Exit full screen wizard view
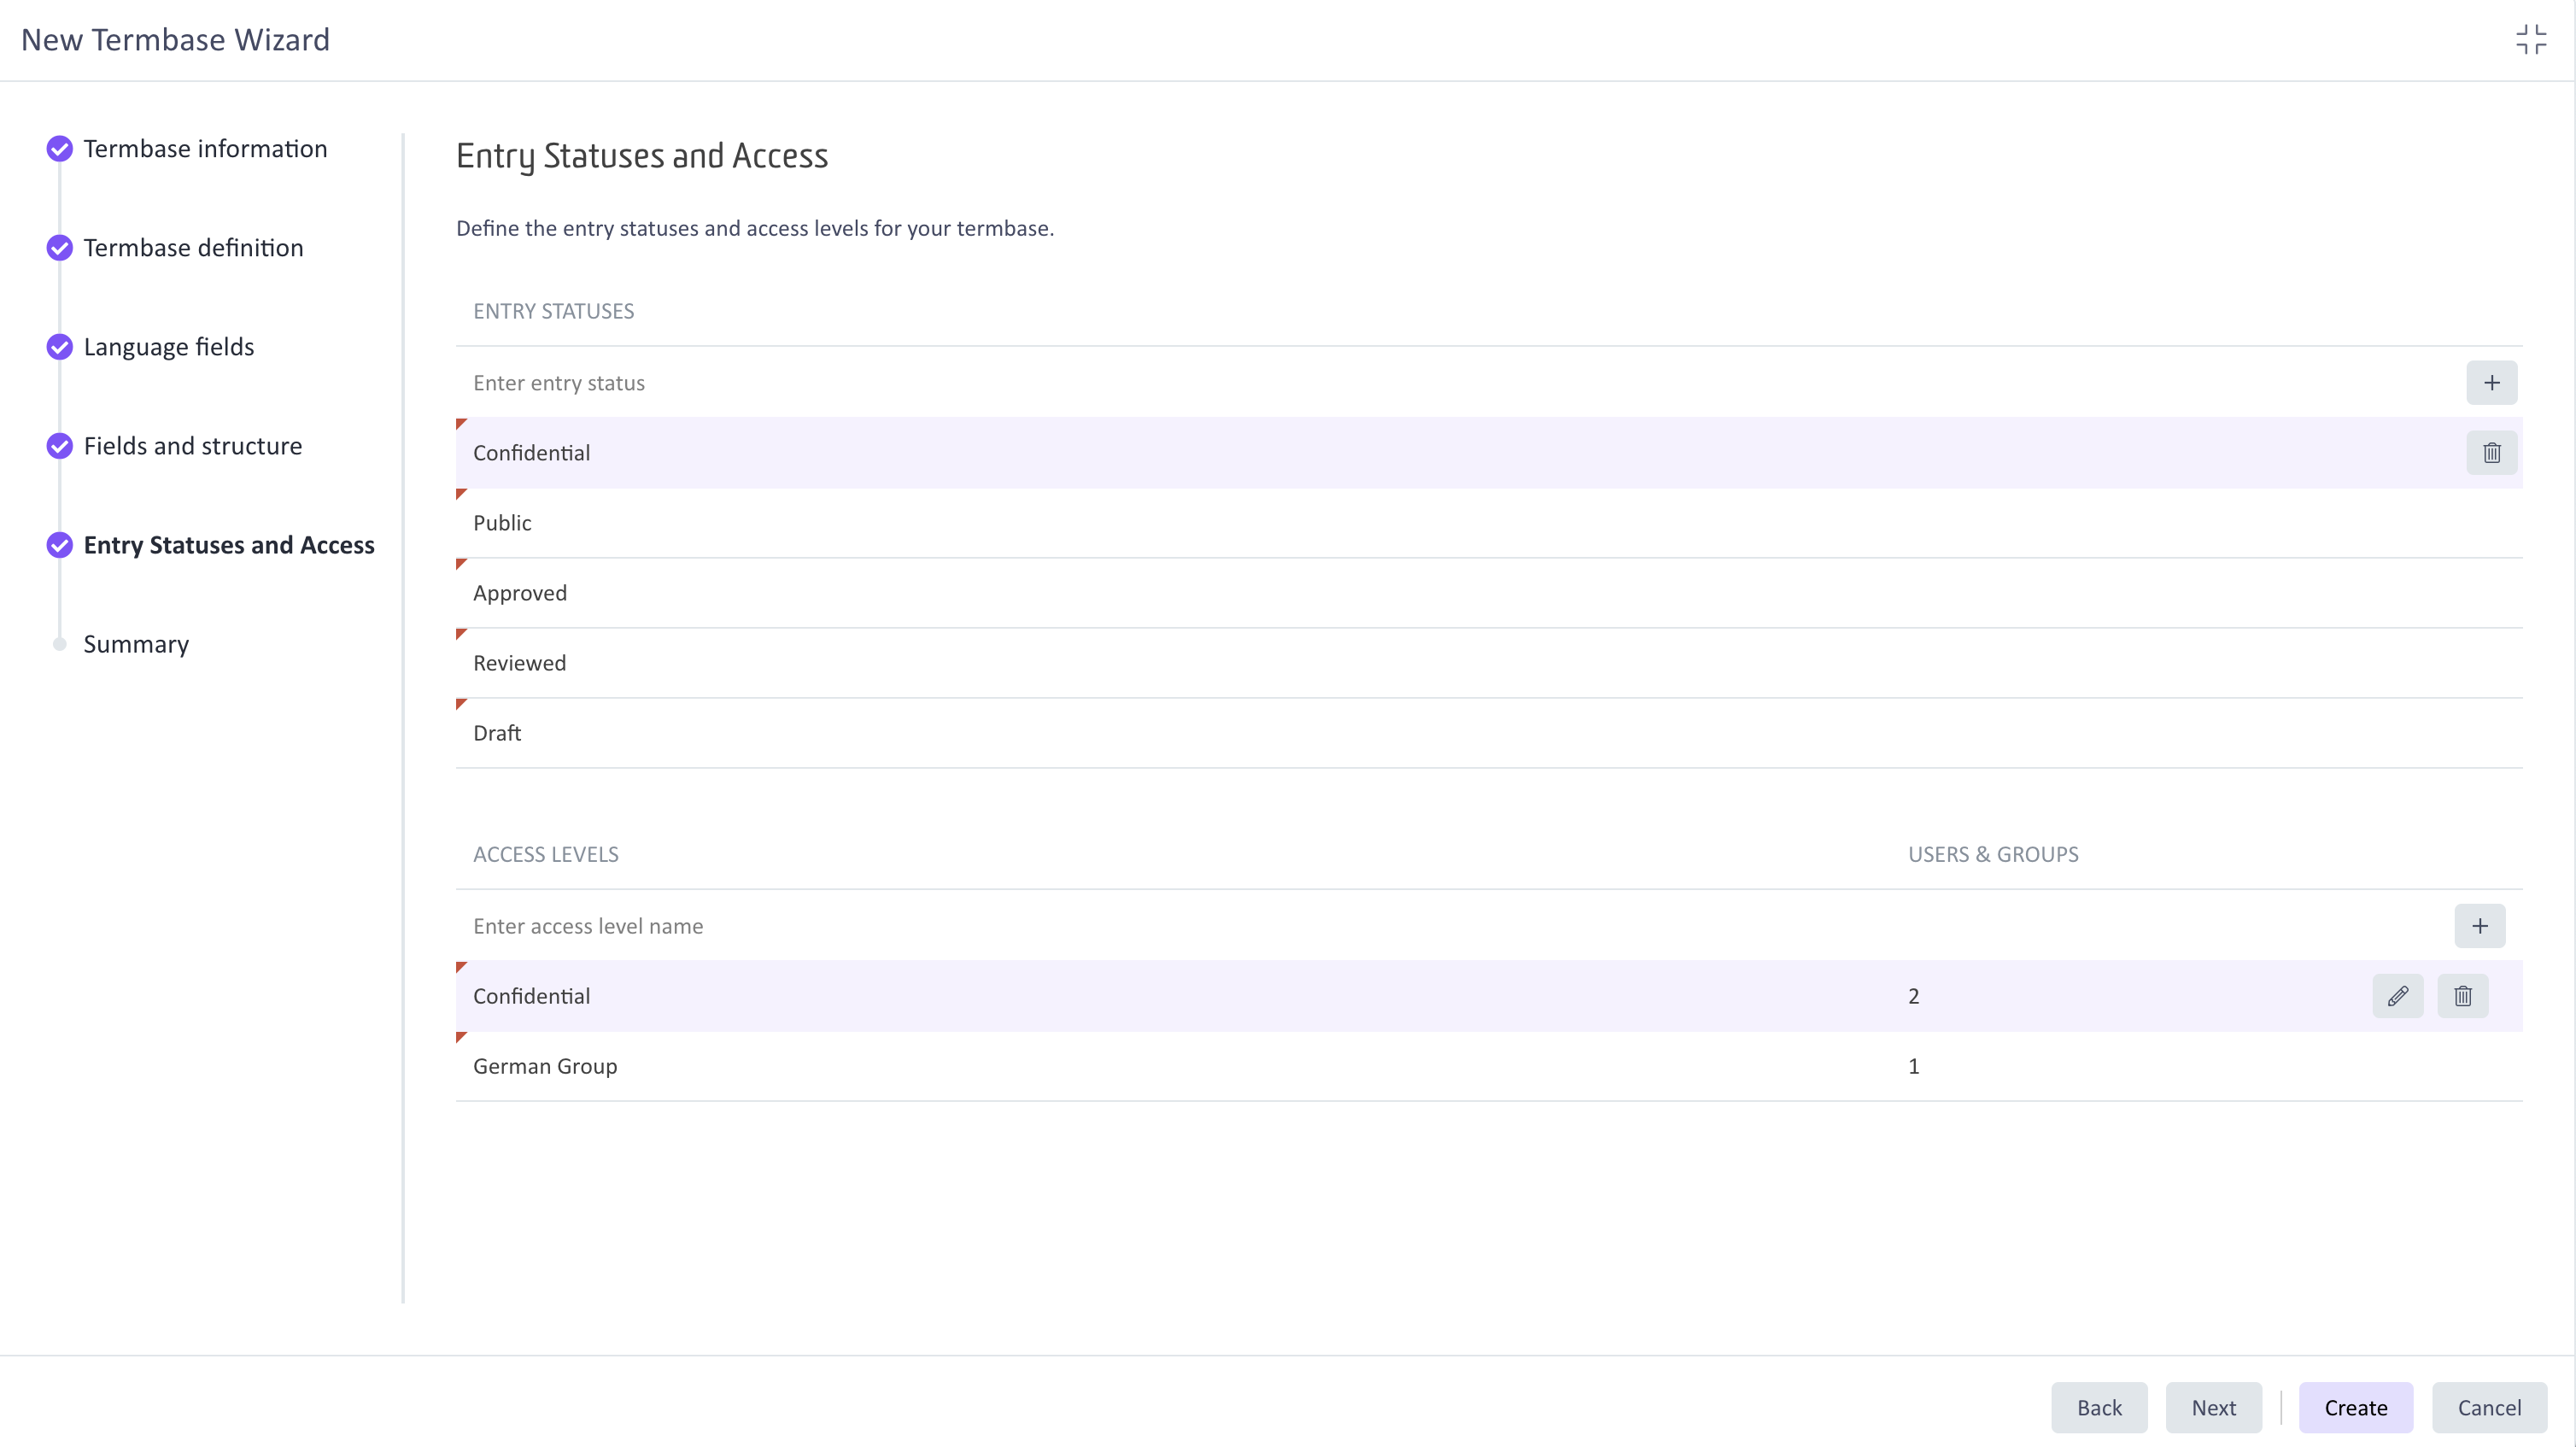2576x1447 pixels. tap(2531, 40)
